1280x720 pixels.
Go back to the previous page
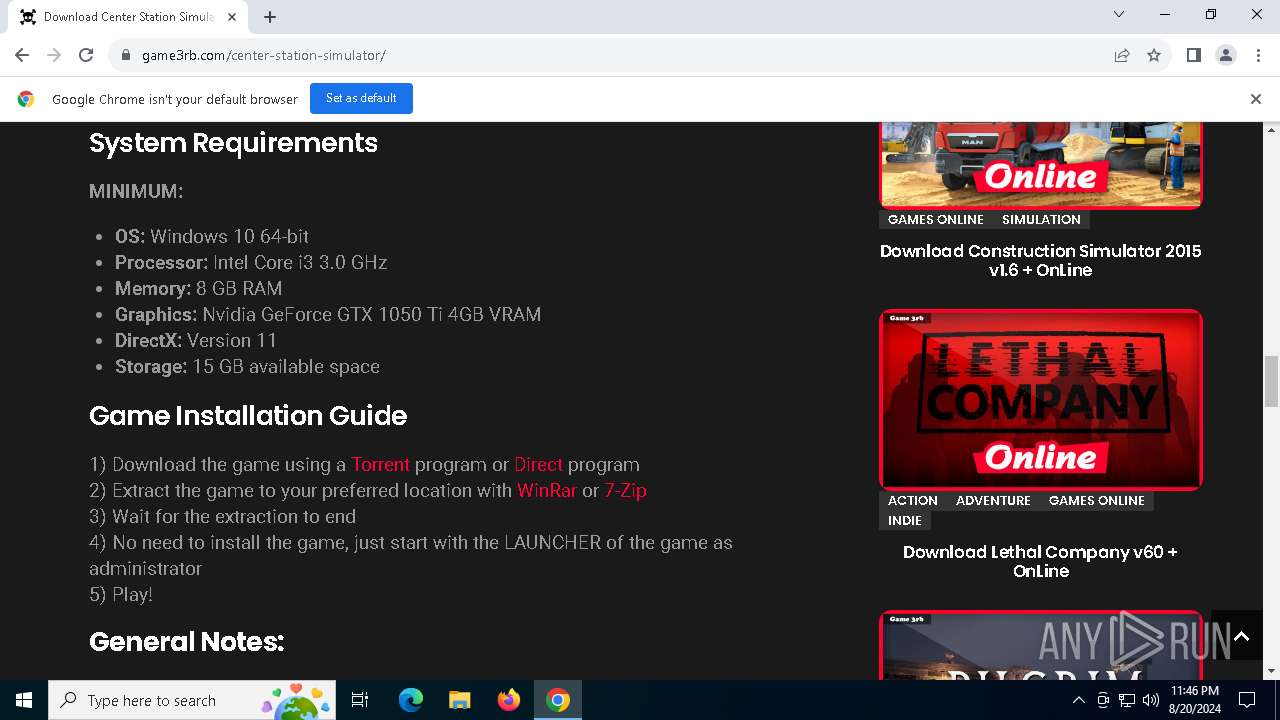pyautogui.click(x=22, y=55)
